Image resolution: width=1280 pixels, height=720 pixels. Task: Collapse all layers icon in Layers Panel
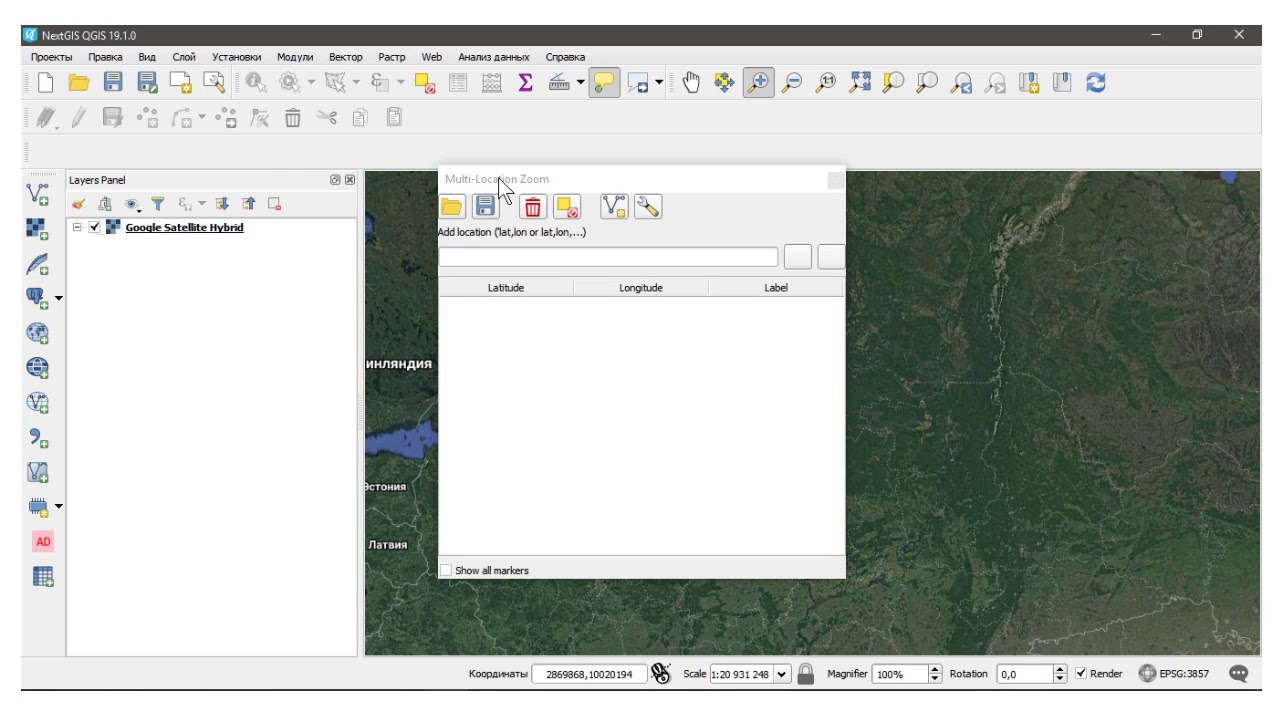[x=248, y=205]
